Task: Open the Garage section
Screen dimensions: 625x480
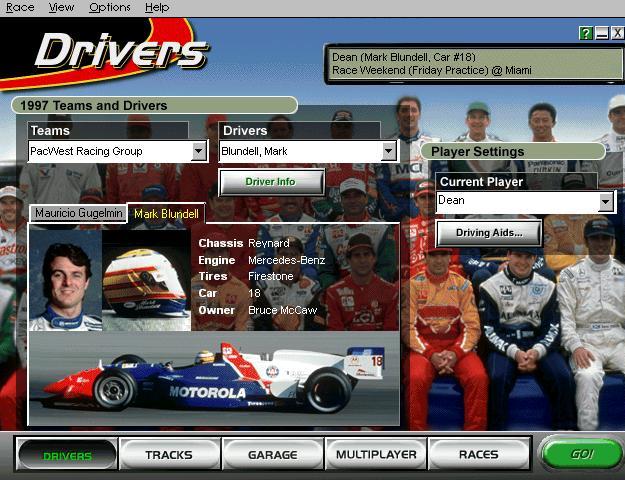Action: pyautogui.click(x=272, y=454)
